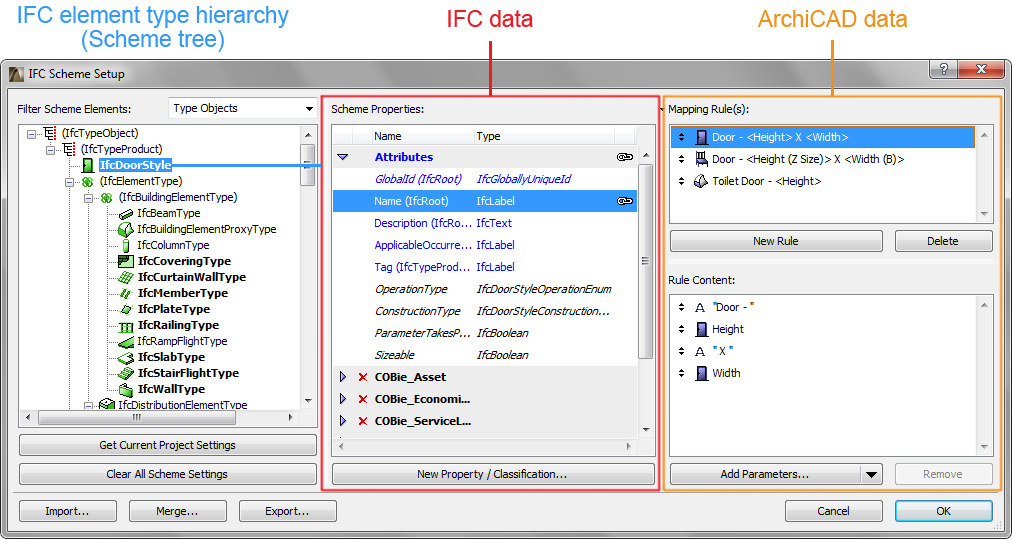1012x539 pixels.
Task: Click chair icon of 'Door - <Height (Z Size)>' rule
Action: point(702,159)
